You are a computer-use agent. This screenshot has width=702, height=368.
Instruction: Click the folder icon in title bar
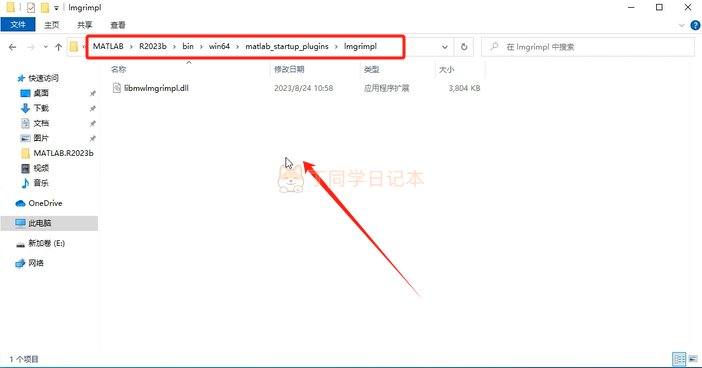10,7
